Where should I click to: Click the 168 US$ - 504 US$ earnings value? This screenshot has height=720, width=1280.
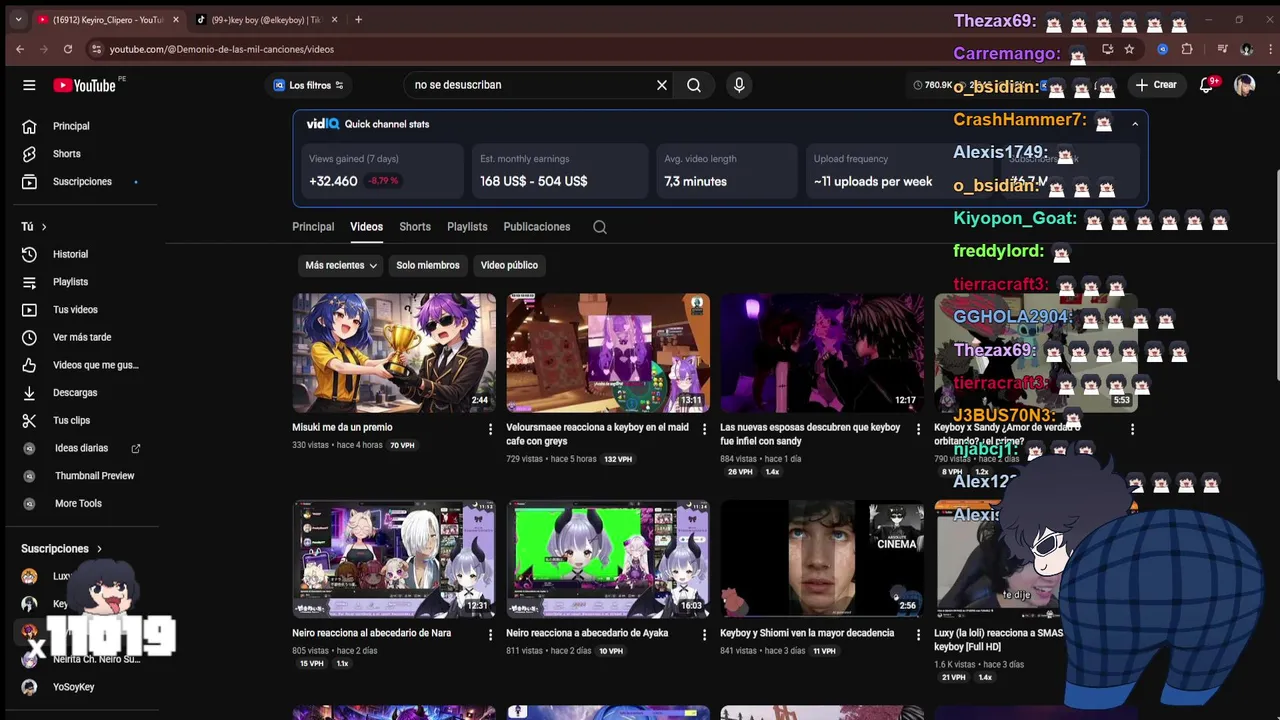pyautogui.click(x=533, y=181)
